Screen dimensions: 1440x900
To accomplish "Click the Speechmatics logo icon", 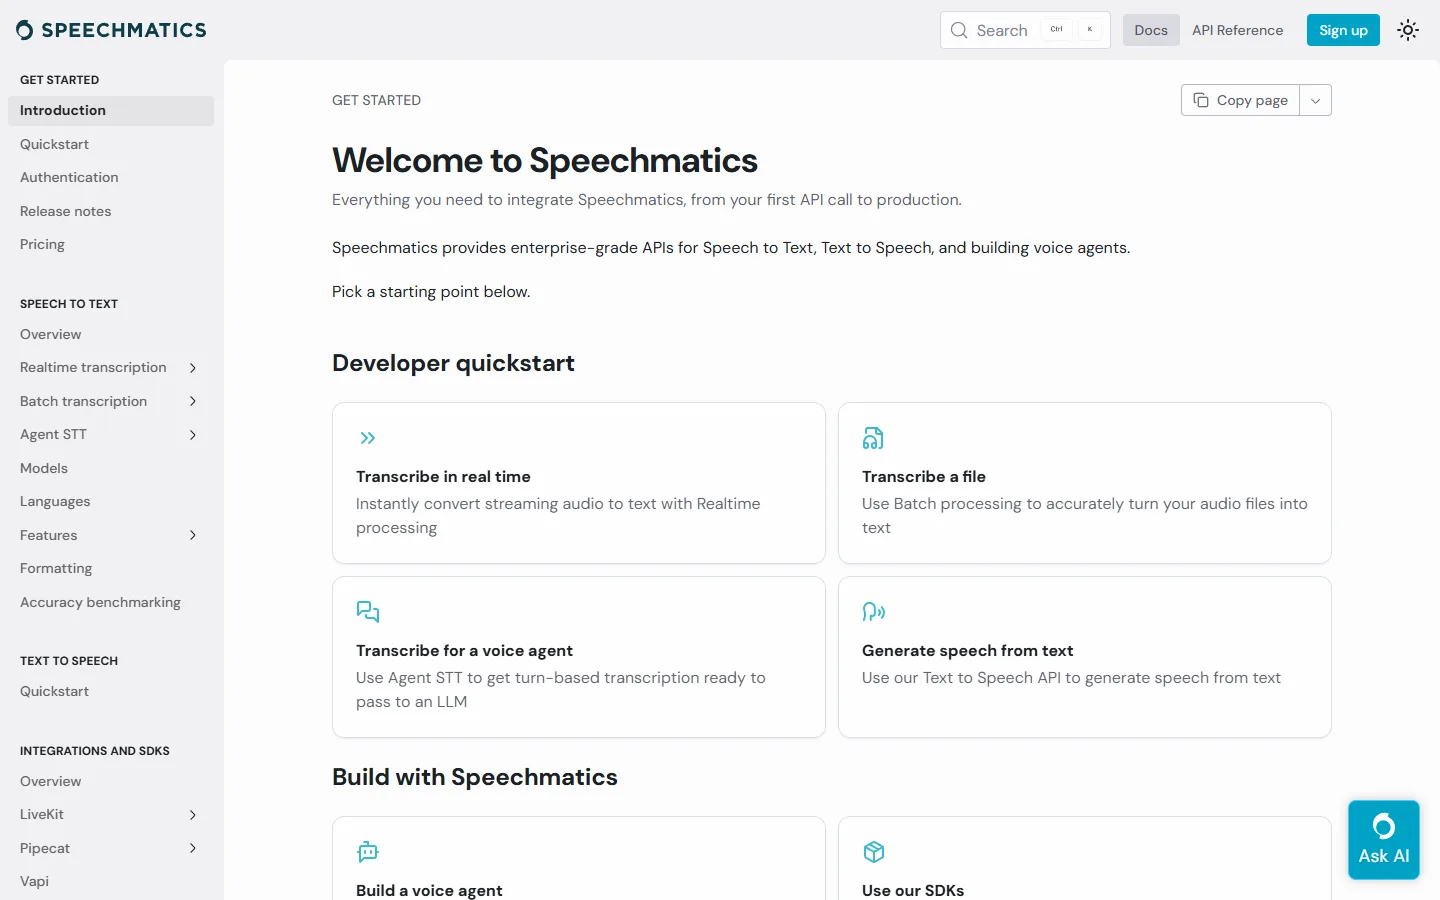I will (25, 30).
